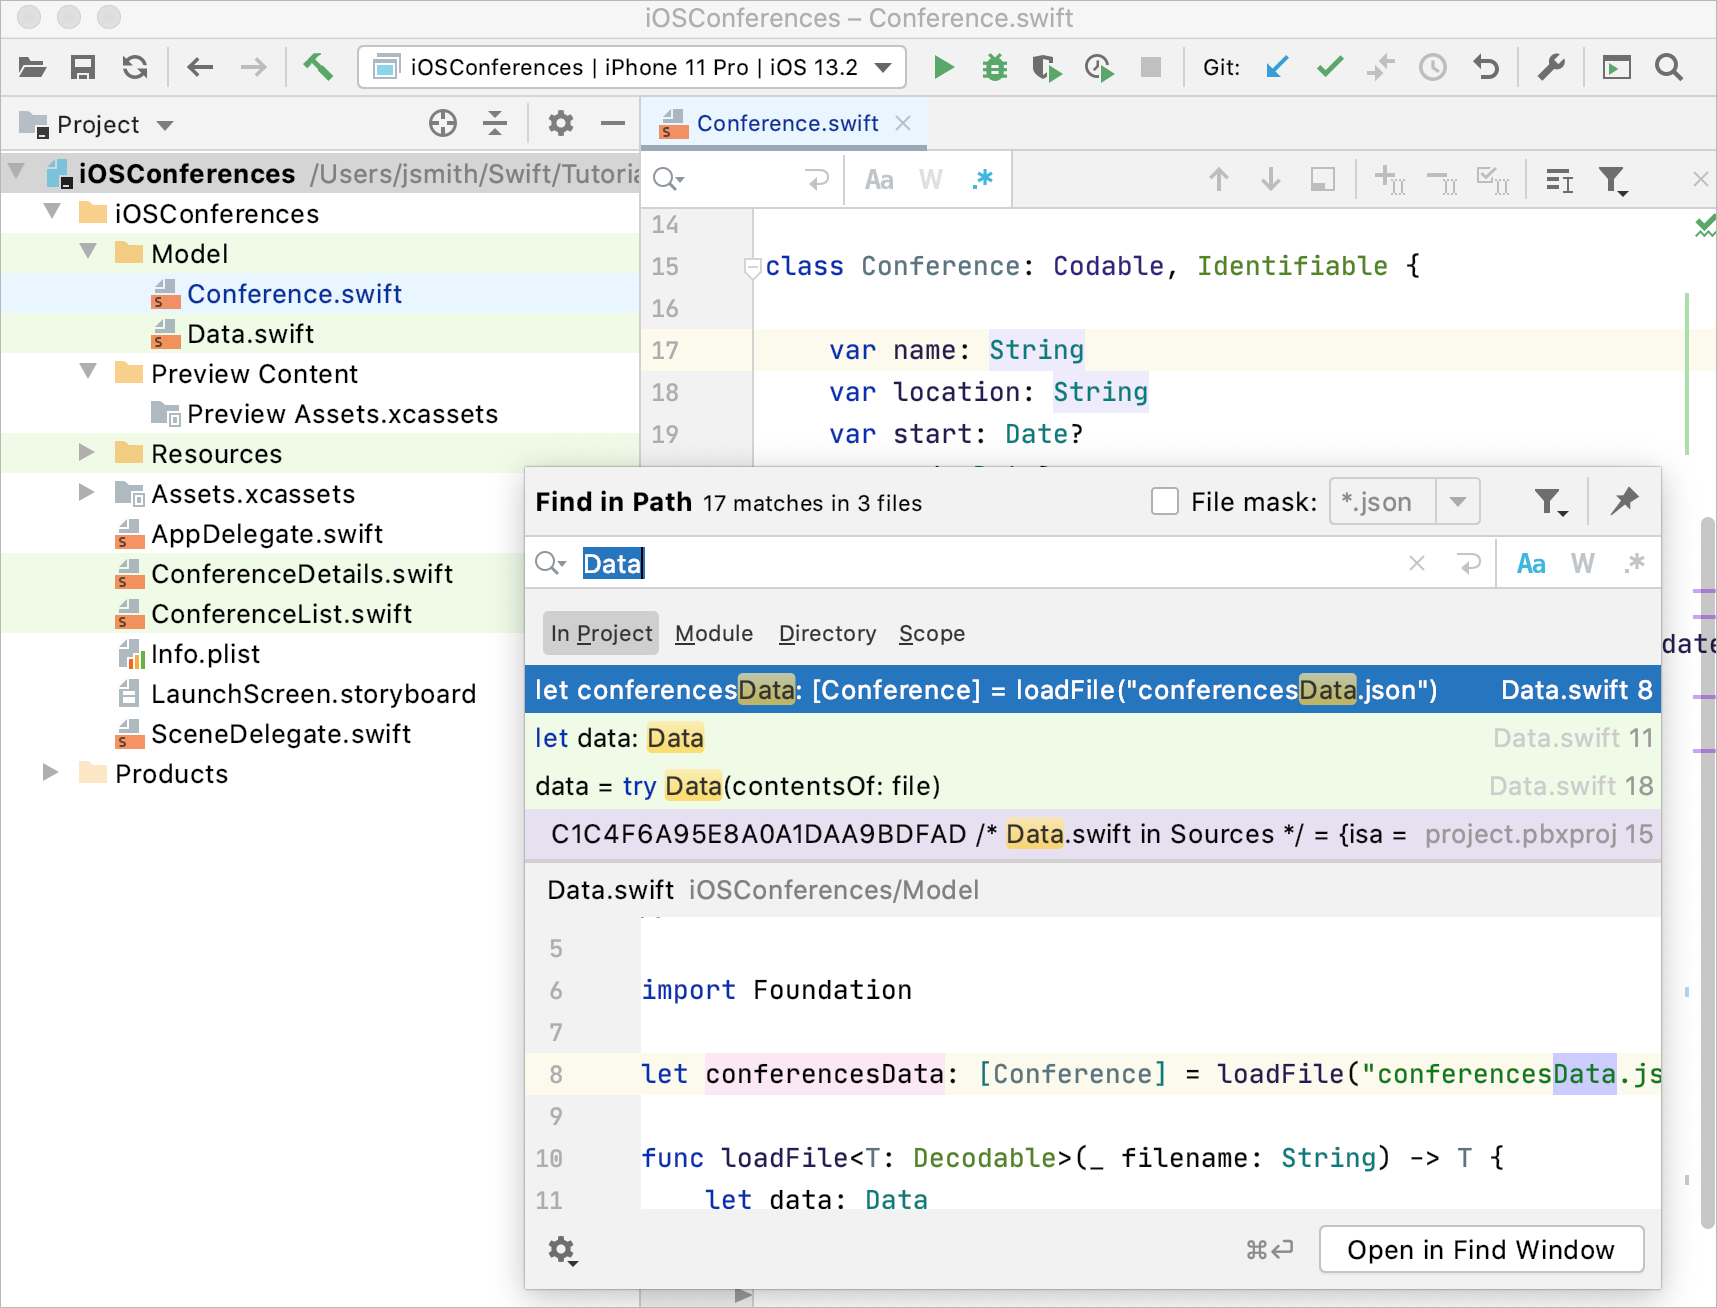
Task: Enable the File mask checkbox
Action: pyautogui.click(x=1165, y=501)
